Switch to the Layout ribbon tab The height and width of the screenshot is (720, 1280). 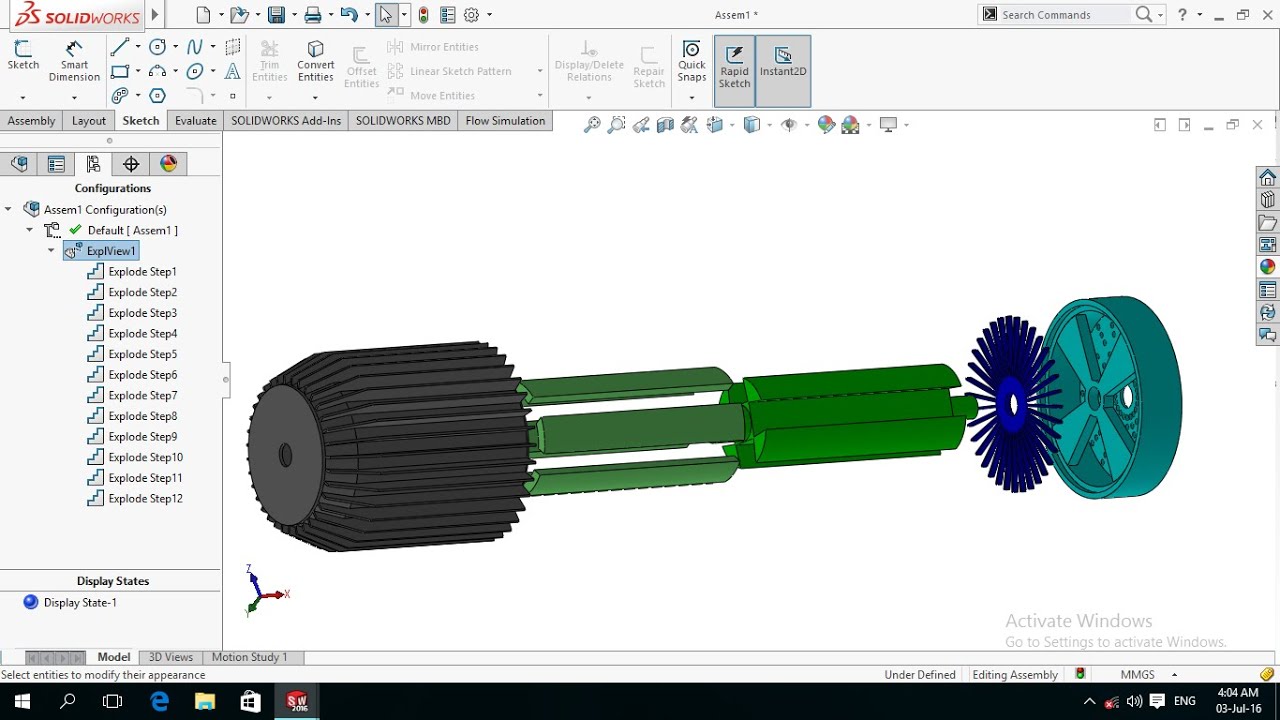[x=89, y=121]
